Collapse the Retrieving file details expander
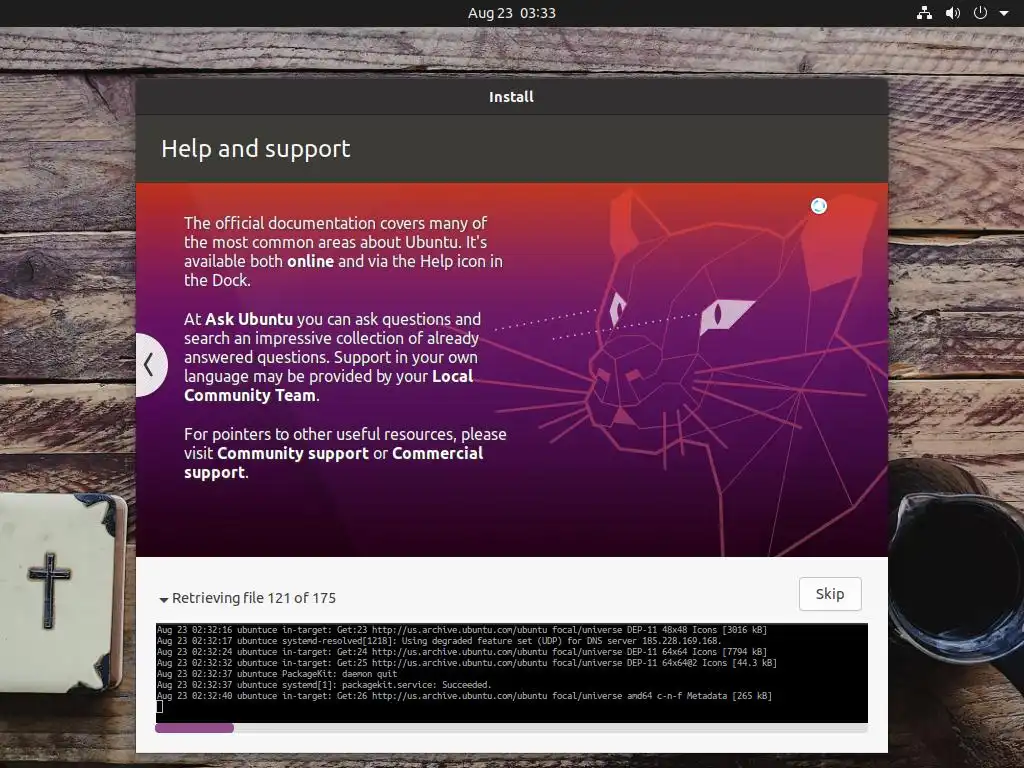 (x=164, y=599)
